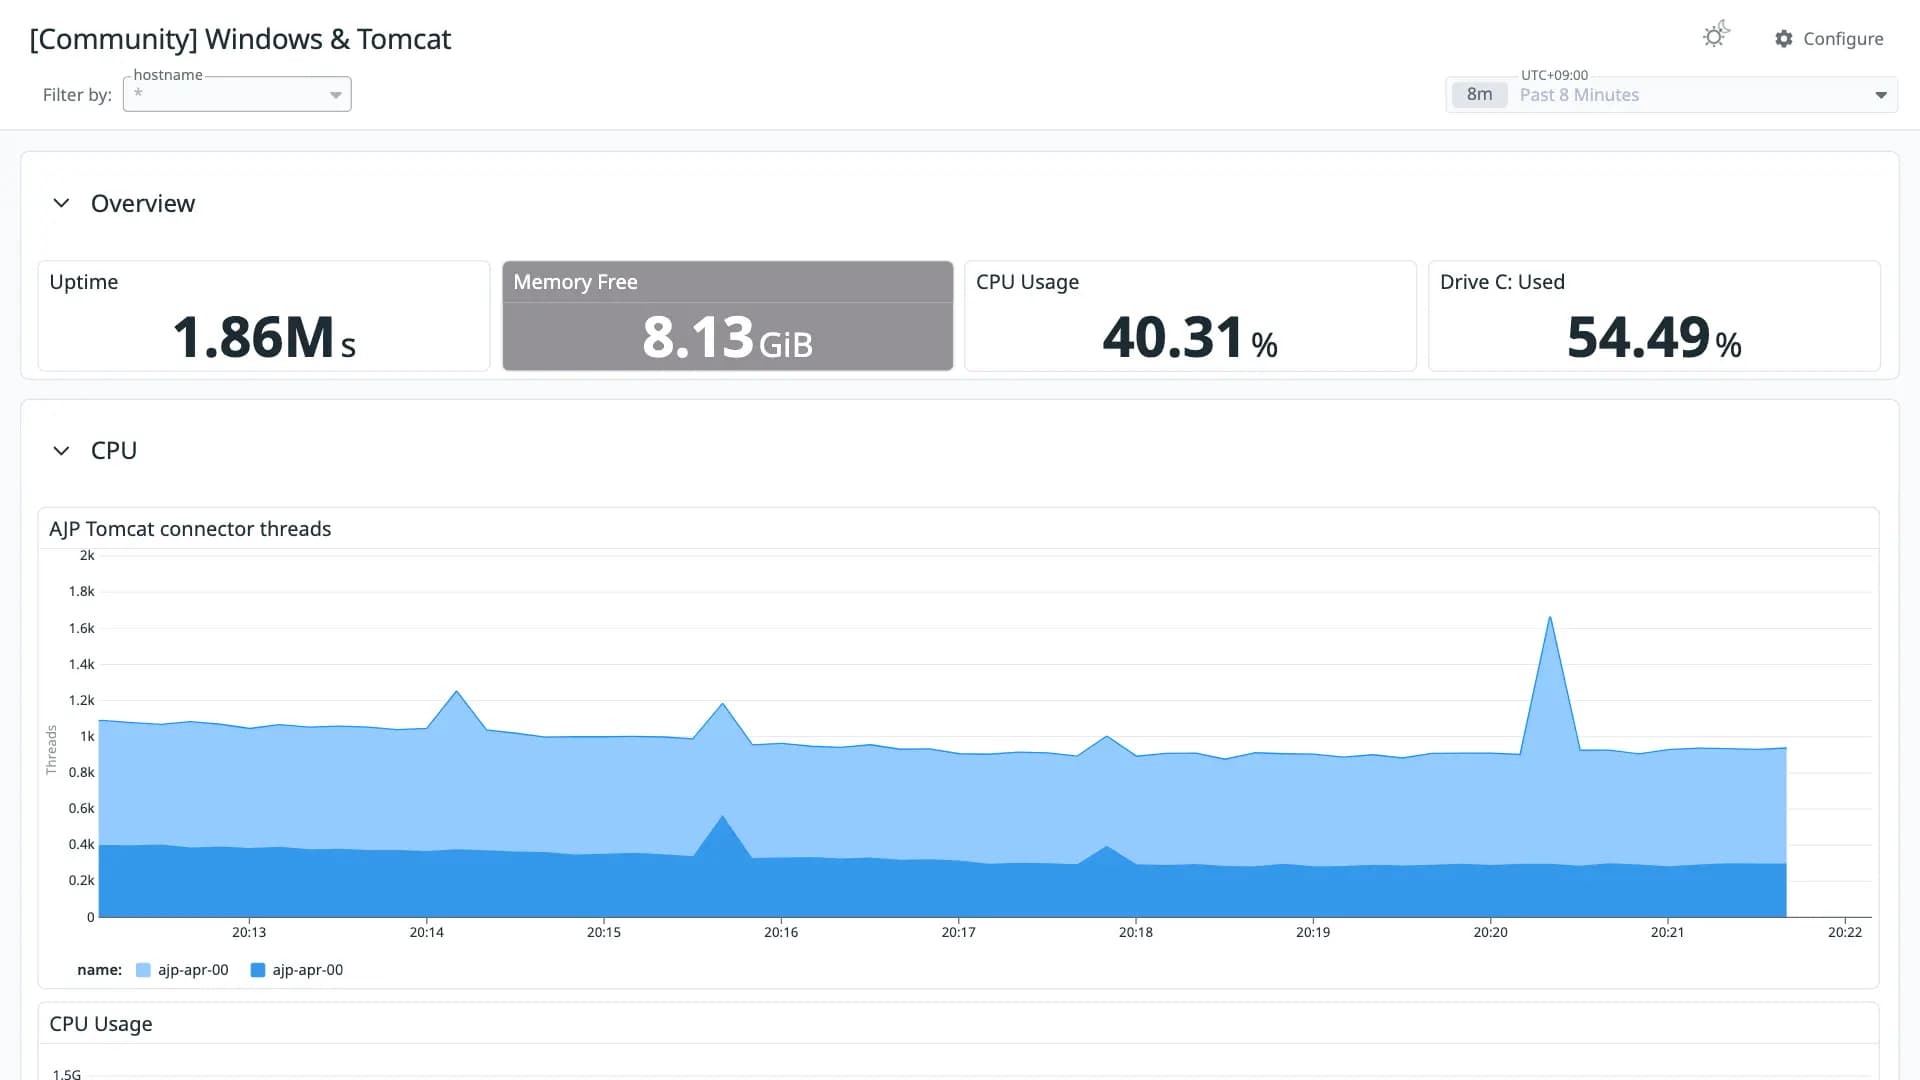This screenshot has height=1080, width=1920.
Task: Click the Threads y-axis title
Action: 52,750
